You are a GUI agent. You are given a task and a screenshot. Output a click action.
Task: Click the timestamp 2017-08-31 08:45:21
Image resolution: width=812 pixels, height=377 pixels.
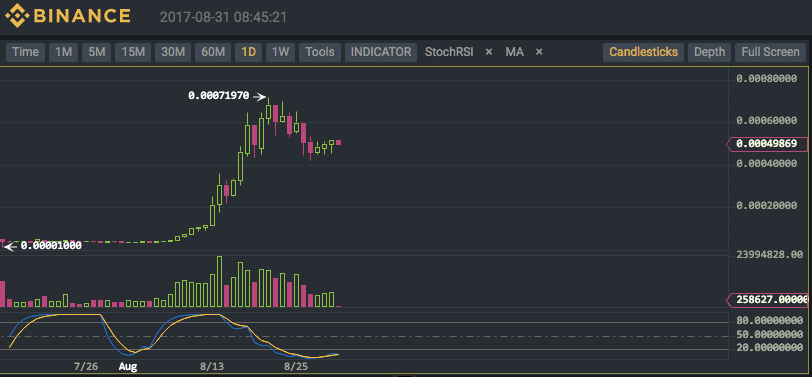(x=223, y=17)
